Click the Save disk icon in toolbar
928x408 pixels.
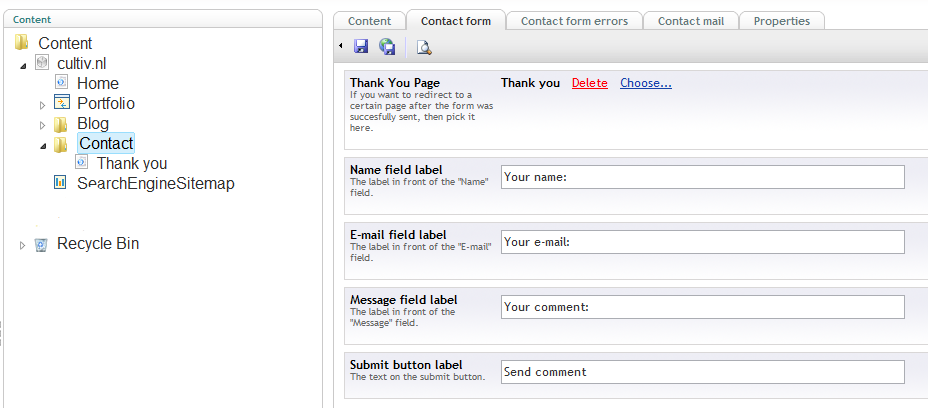[361, 46]
